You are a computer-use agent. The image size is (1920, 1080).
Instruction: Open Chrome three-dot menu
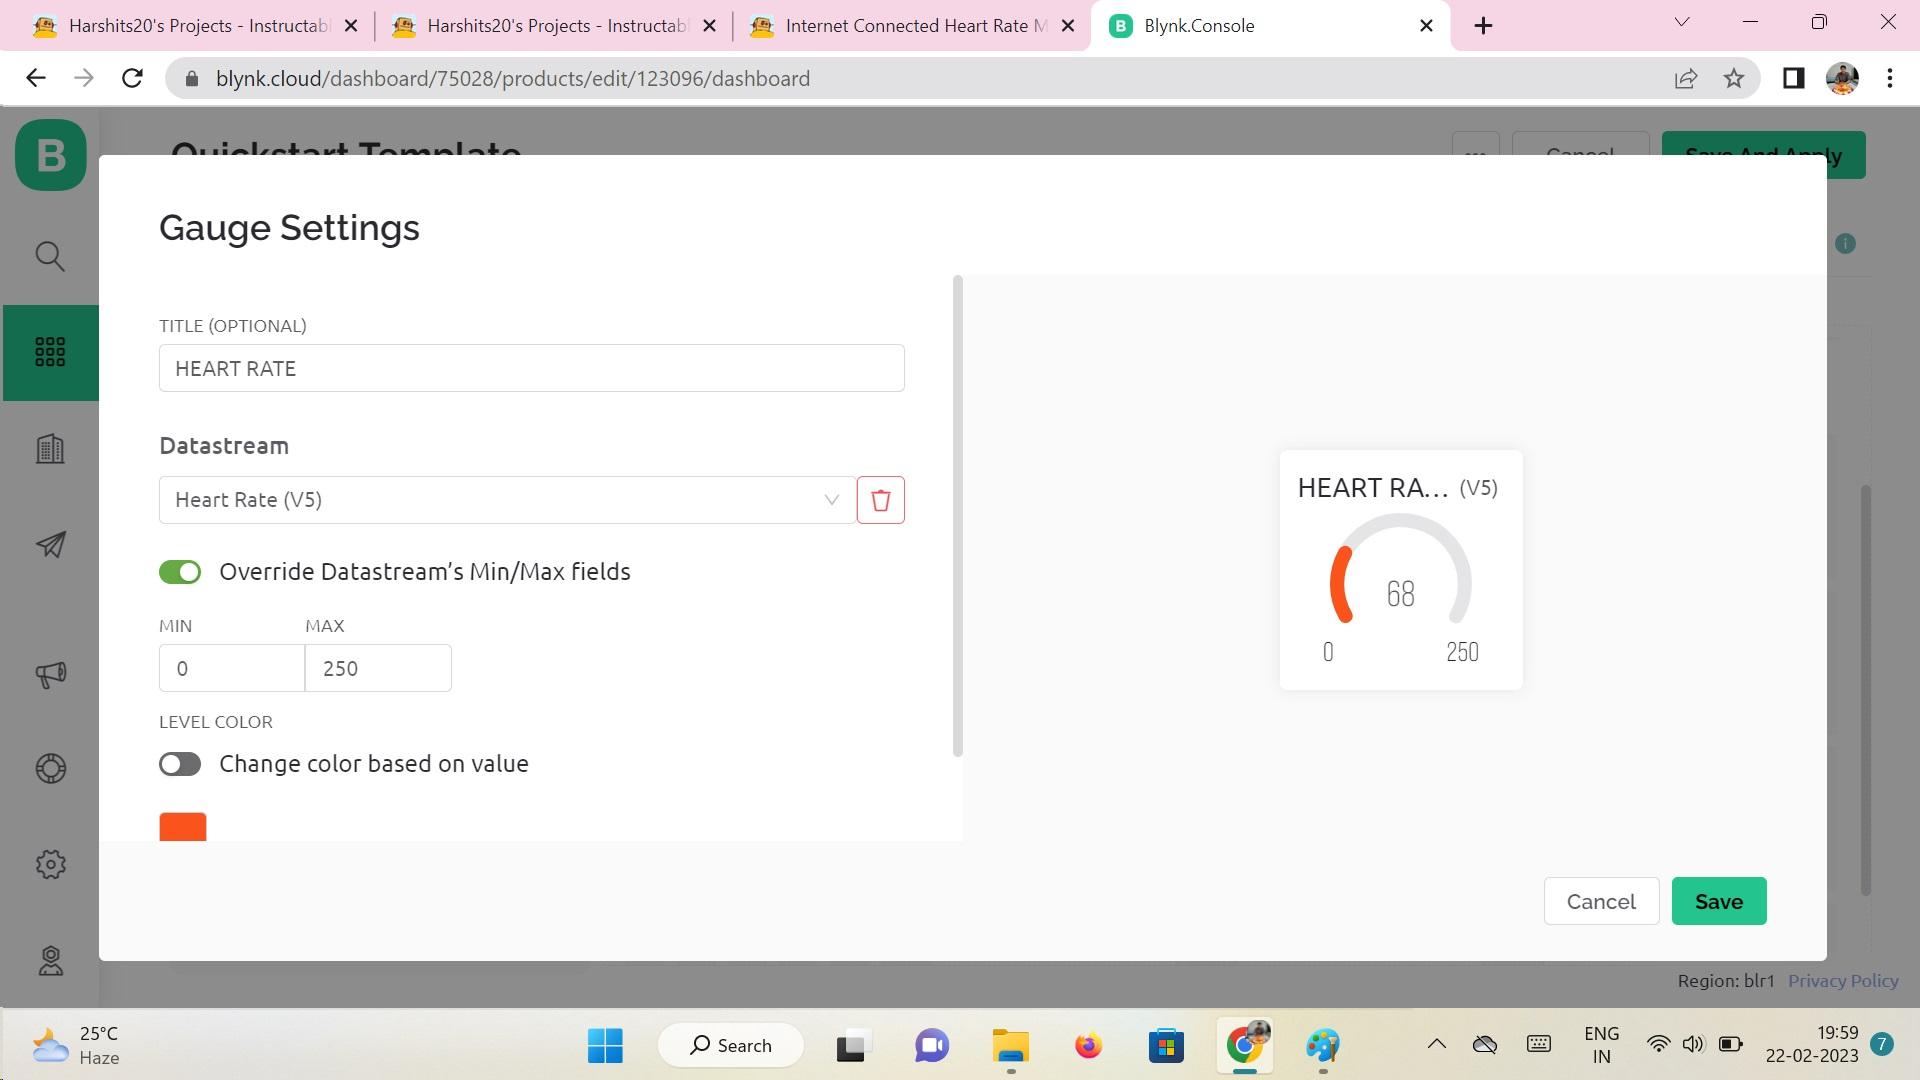tap(1890, 78)
